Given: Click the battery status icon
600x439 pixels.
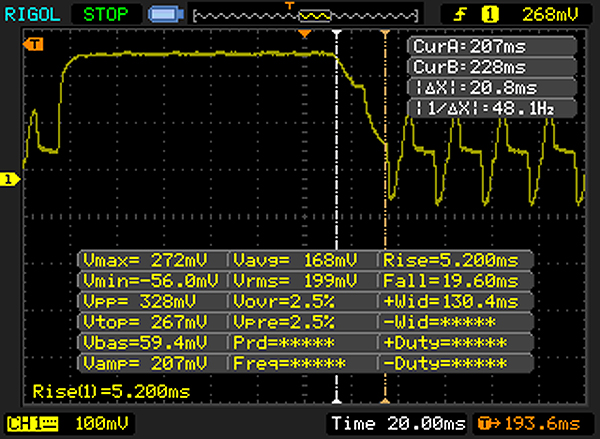Looking at the screenshot, I should pyautogui.click(x=166, y=15).
